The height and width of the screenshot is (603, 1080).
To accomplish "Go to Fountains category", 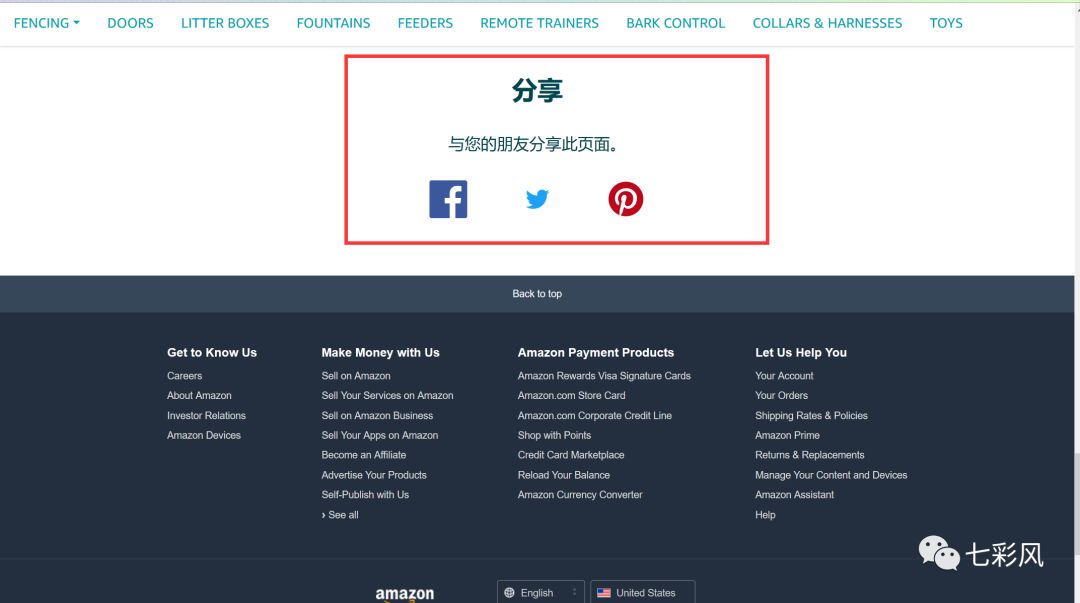I will pos(333,23).
